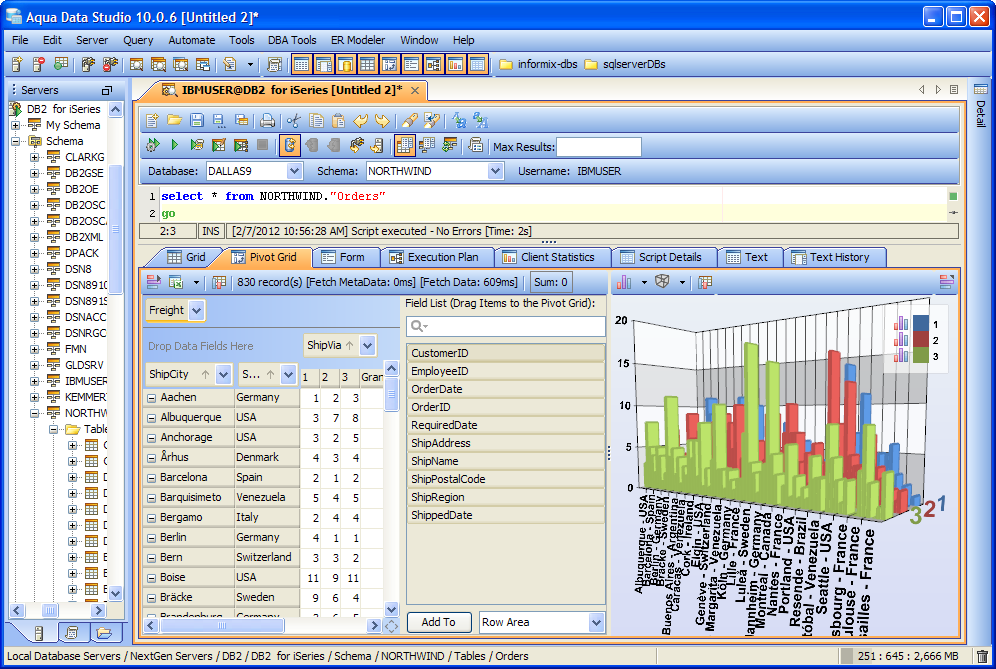Click the execute with gear icon
This screenshot has height=669, width=996.
[x=152, y=145]
